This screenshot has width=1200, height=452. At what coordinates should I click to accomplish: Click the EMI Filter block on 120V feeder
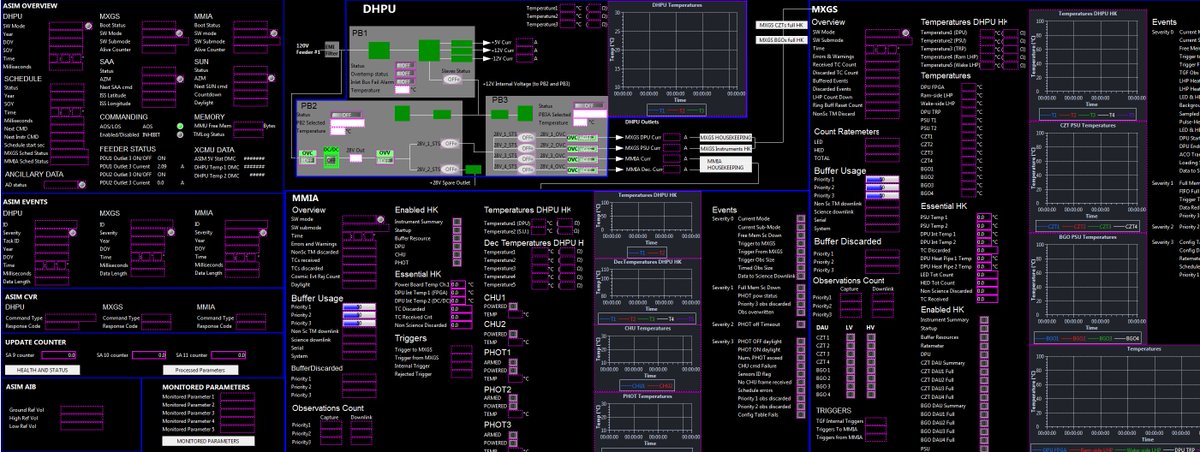tap(331, 47)
